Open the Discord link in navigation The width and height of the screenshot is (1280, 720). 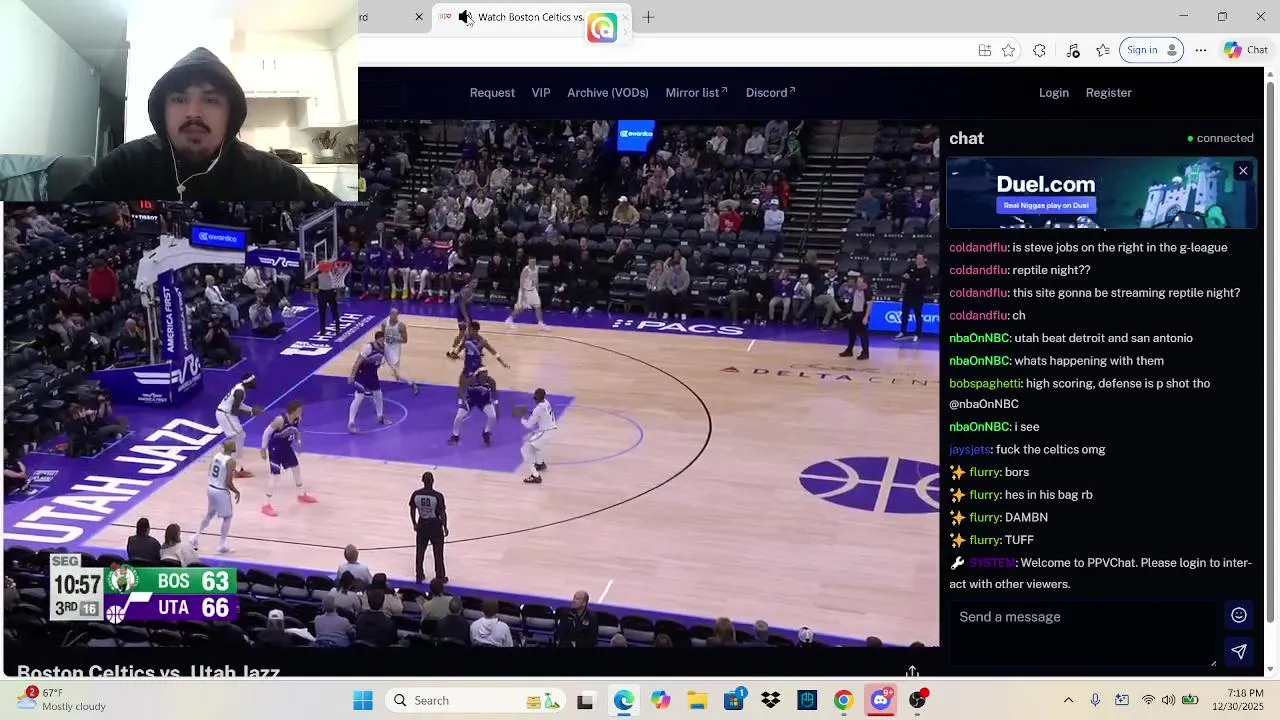coord(770,93)
